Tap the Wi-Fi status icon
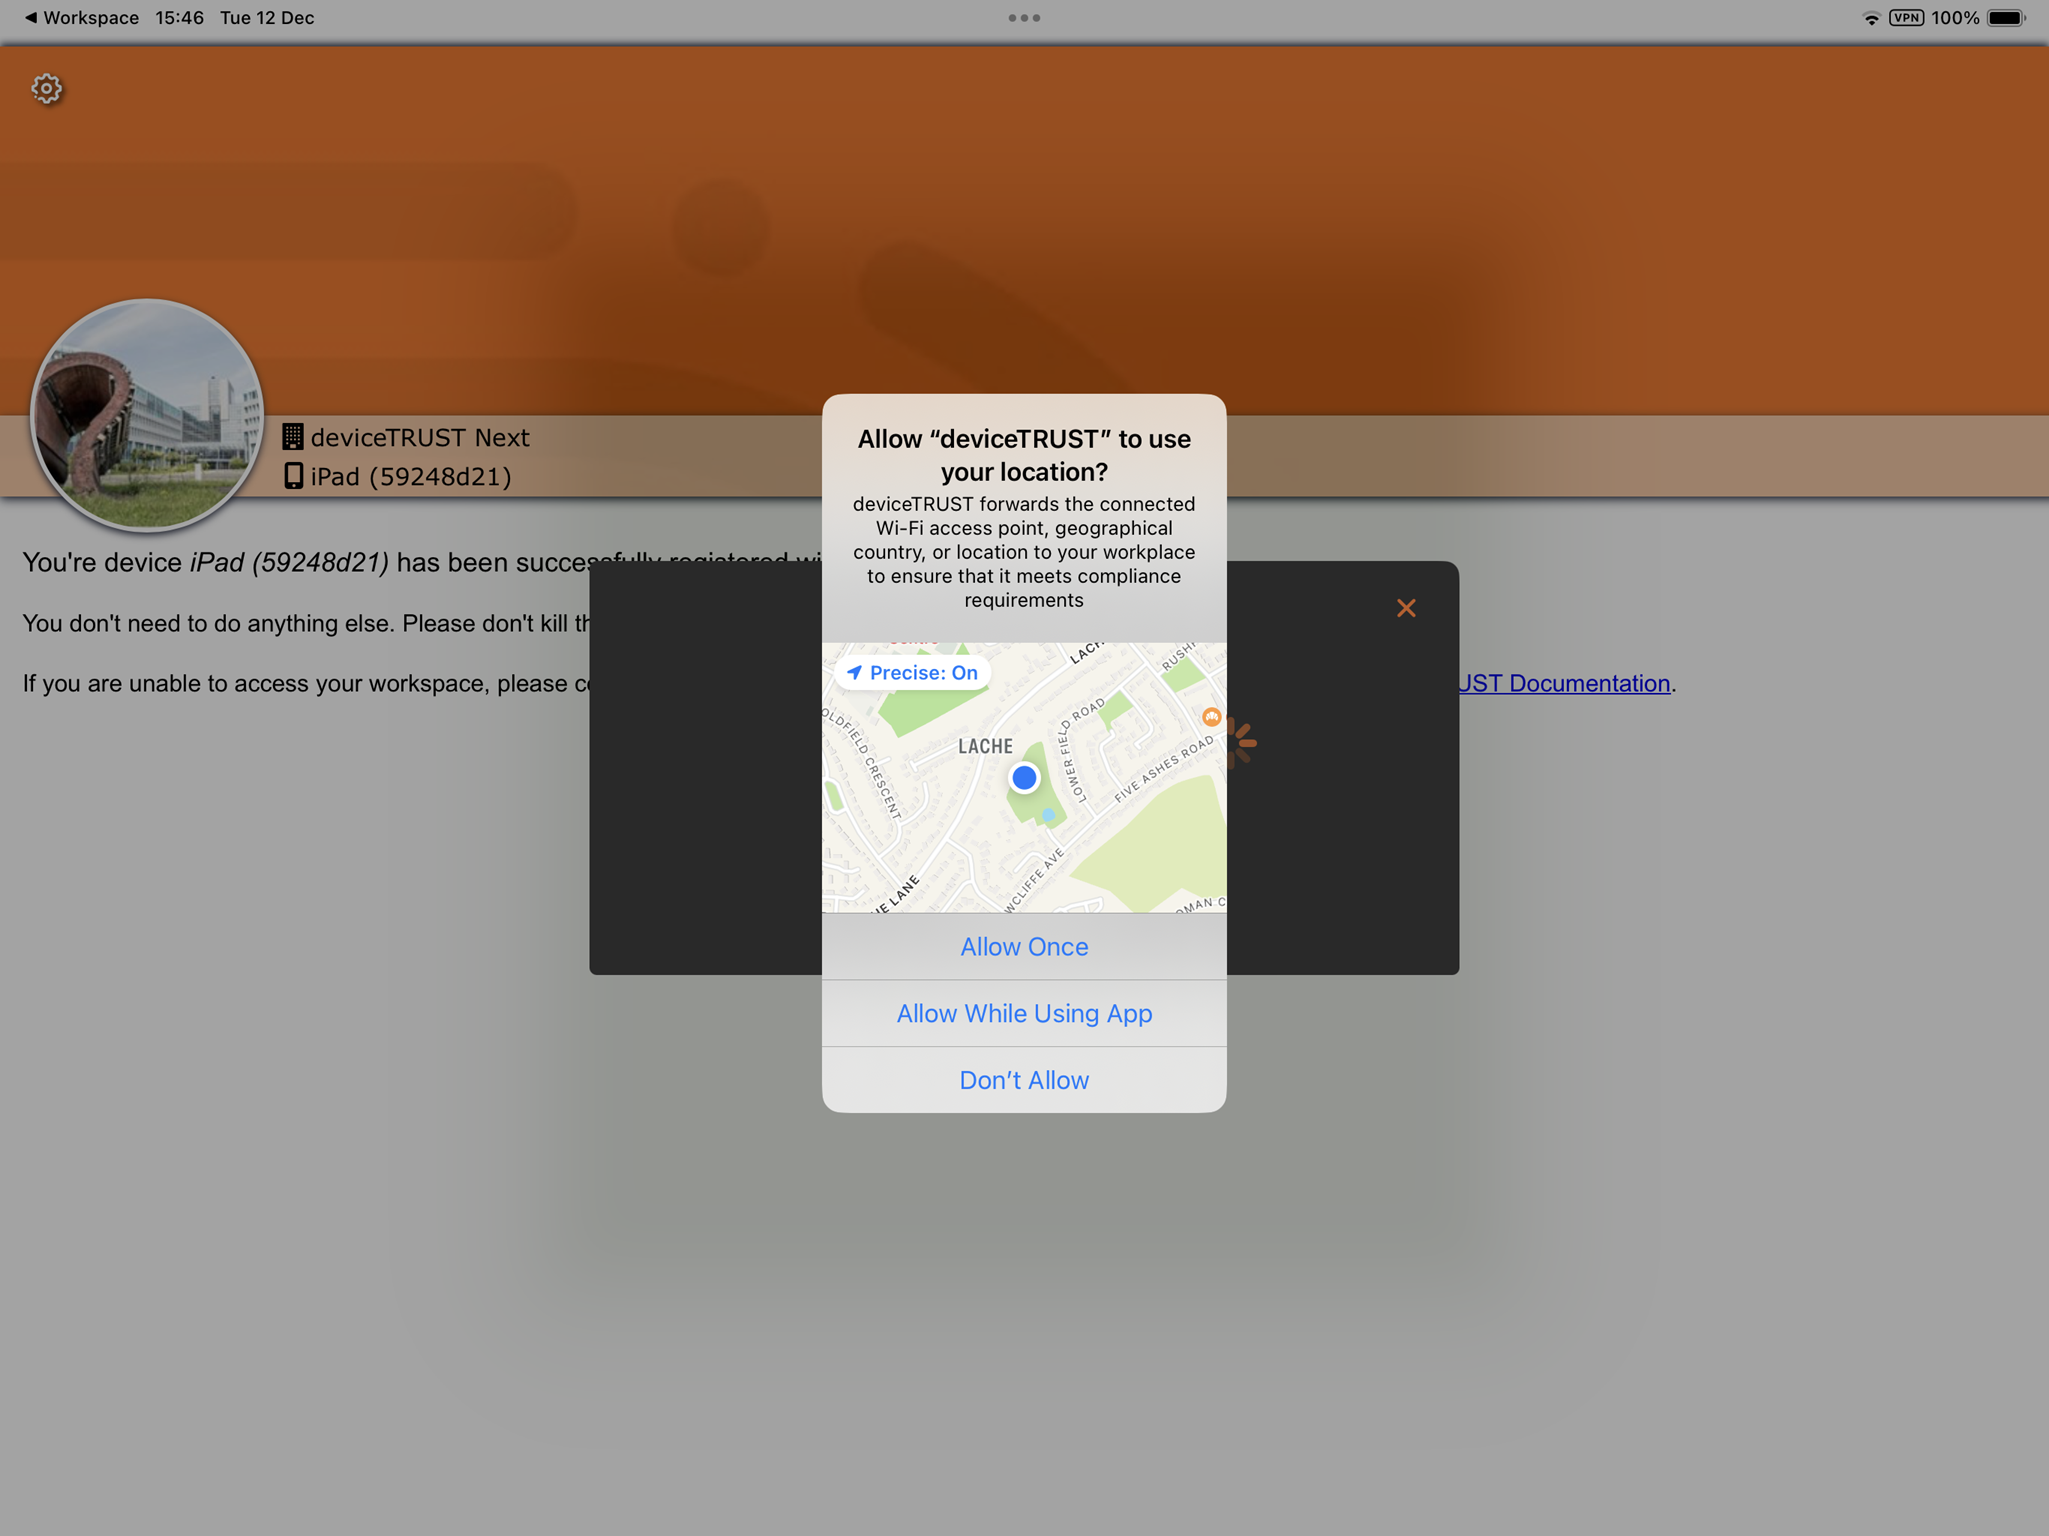The image size is (2049, 1536). click(x=1870, y=18)
